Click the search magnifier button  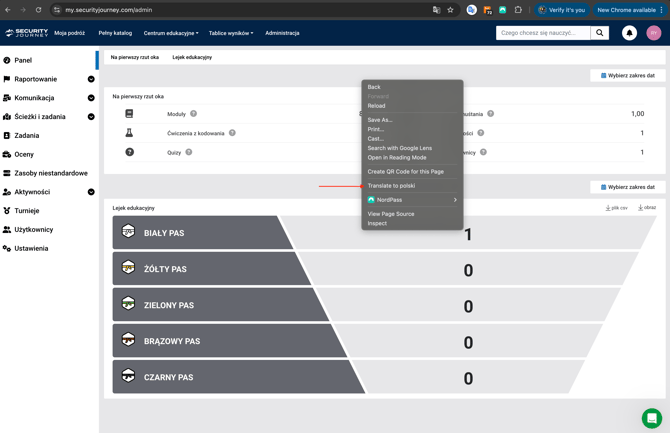pos(599,33)
